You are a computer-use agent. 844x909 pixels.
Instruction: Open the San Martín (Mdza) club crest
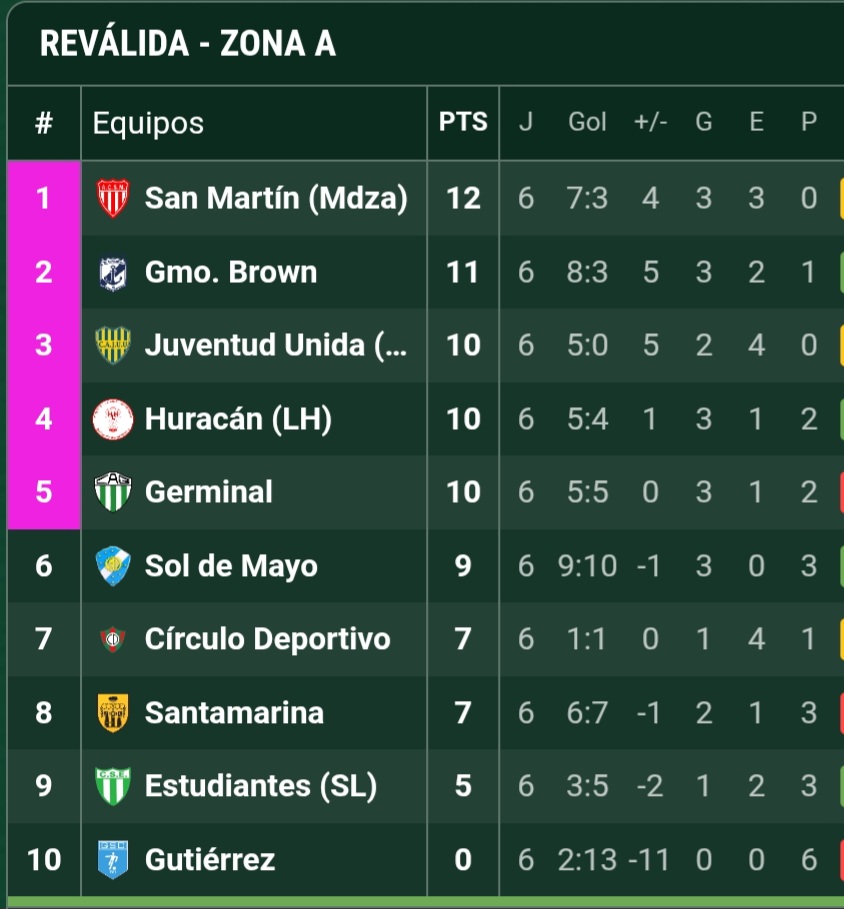pos(112,198)
